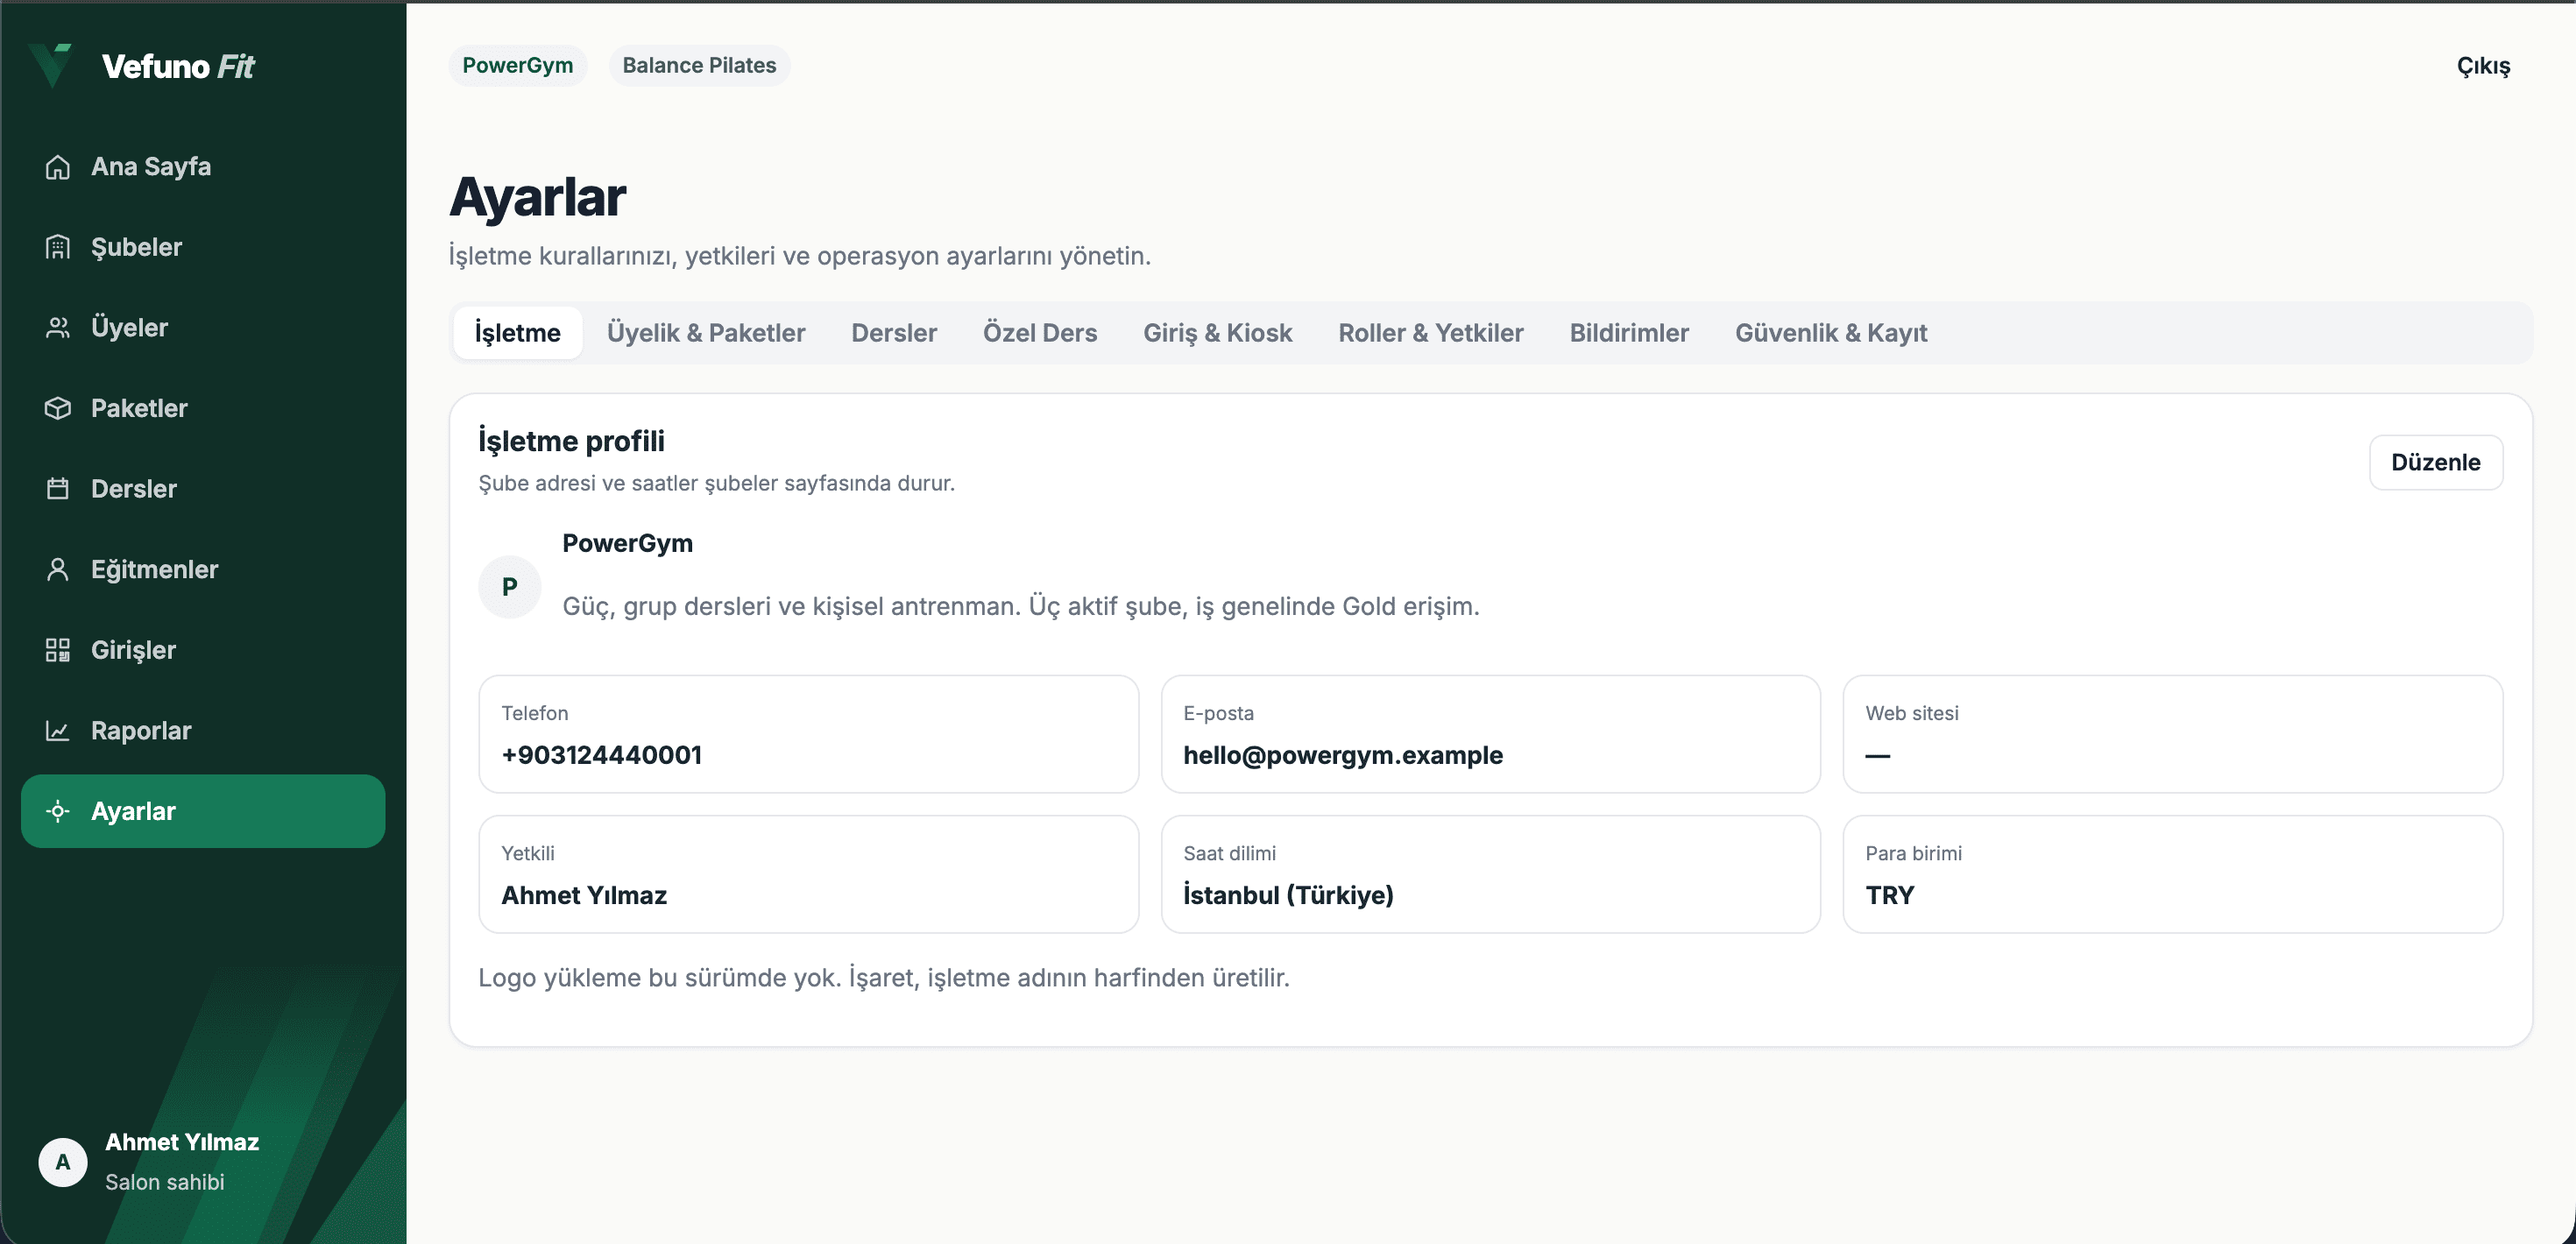2576x1244 pixels.
Task: Click the Ayarlar page heading
Action: pyautogui.click(x=538, y=197)
